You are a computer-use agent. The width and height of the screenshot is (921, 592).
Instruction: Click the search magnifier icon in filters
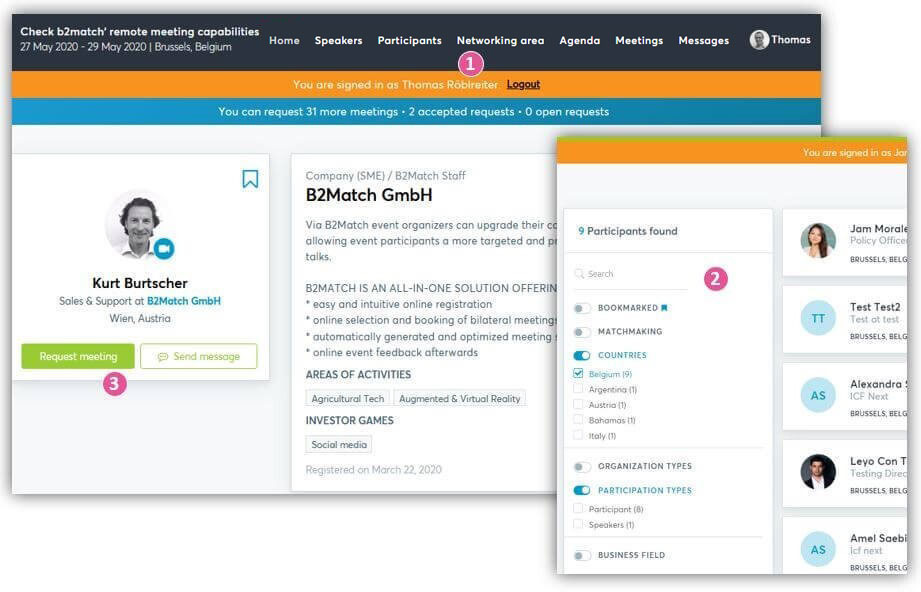(579, 274)
